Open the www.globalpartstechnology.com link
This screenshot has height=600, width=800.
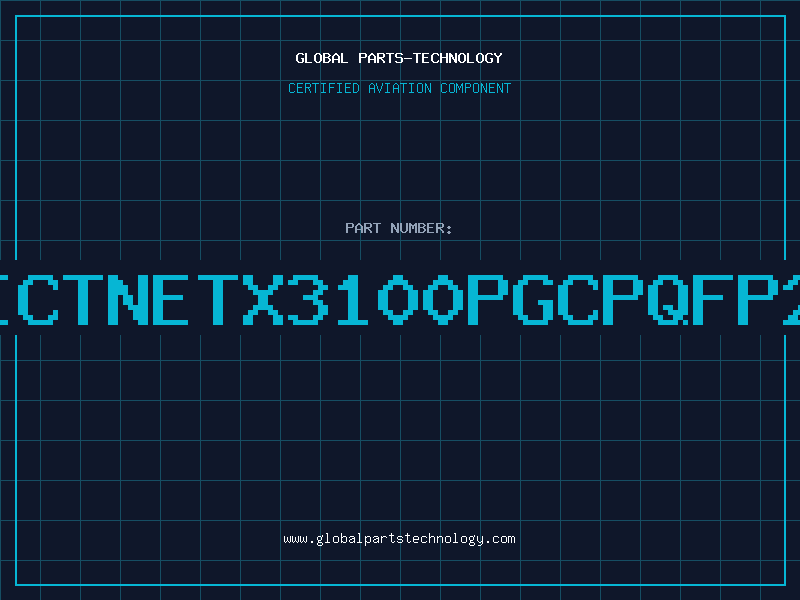click(399, 539)
